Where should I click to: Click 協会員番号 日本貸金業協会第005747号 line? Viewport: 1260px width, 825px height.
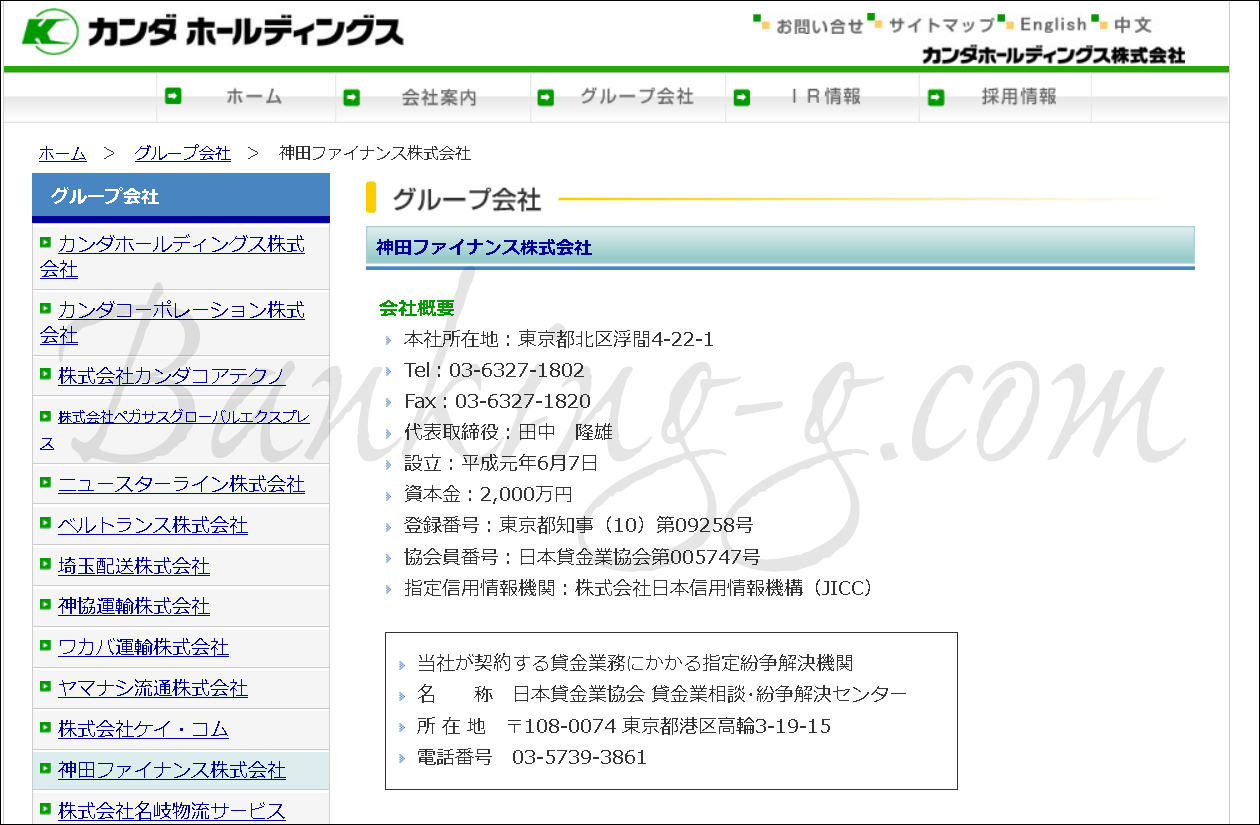coord(581,556)
